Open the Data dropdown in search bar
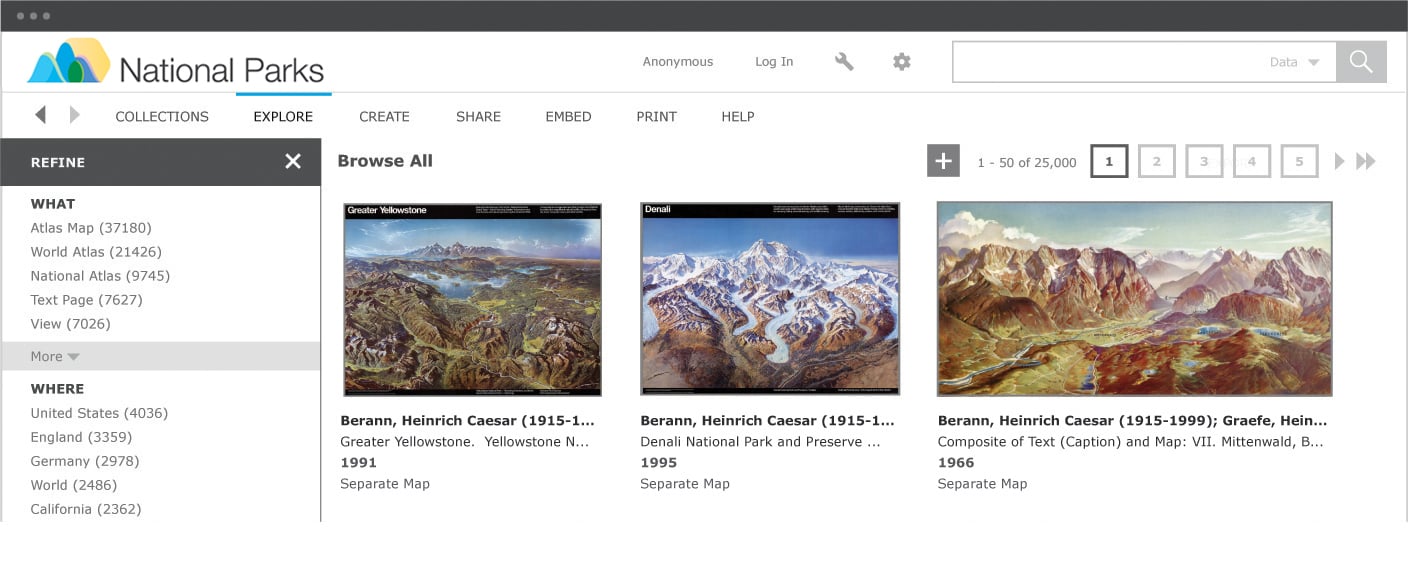 pyautogui.click(x=1295, y=62)
